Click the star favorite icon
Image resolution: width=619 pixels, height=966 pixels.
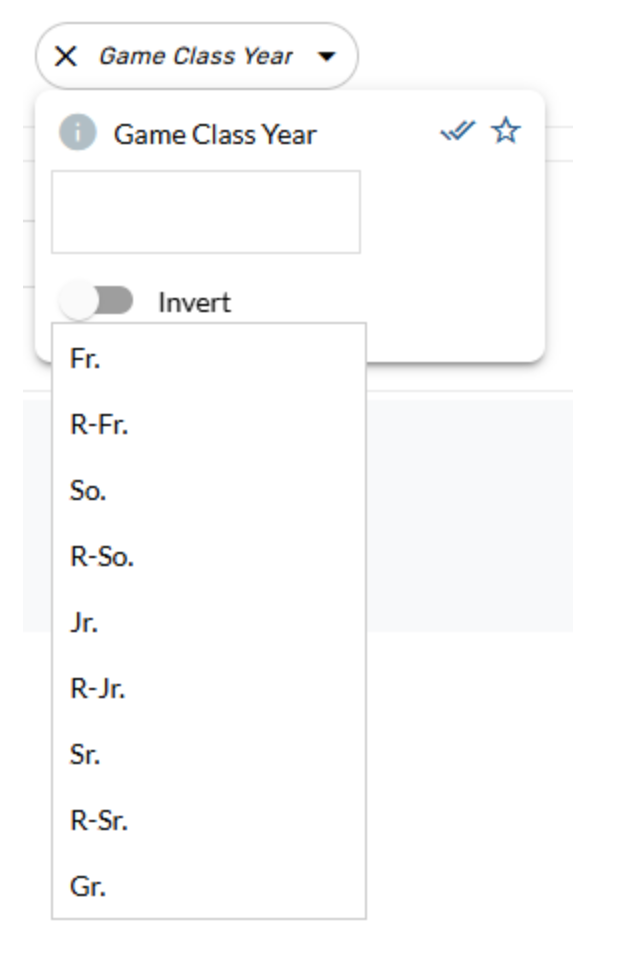(506, 131)
